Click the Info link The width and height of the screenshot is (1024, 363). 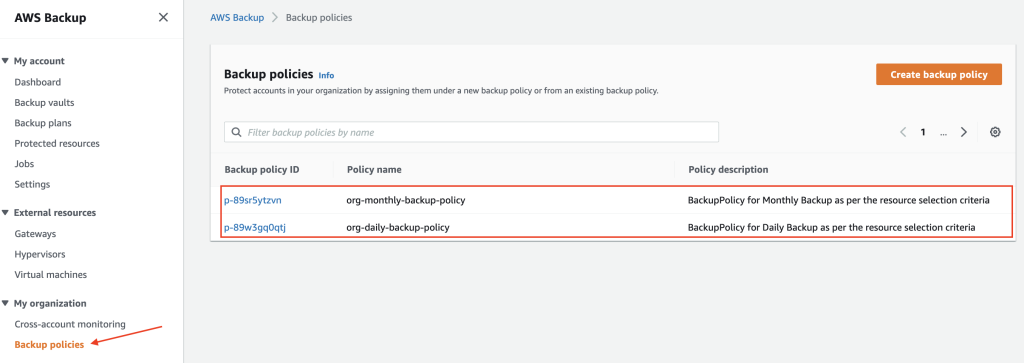coord(326,75)
